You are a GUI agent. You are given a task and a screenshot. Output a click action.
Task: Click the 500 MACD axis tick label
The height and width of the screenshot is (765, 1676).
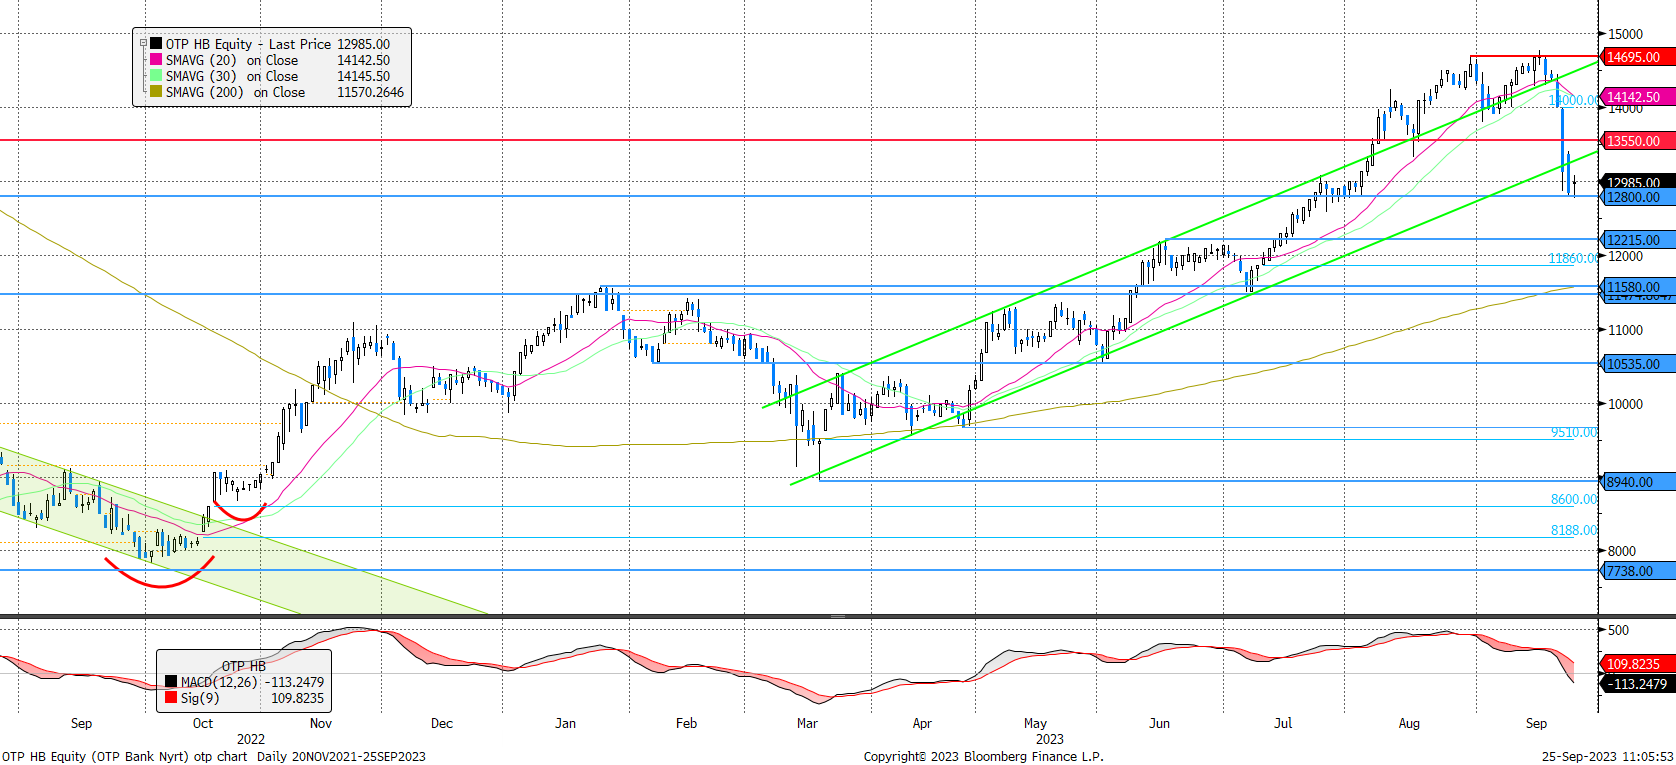1618,630
